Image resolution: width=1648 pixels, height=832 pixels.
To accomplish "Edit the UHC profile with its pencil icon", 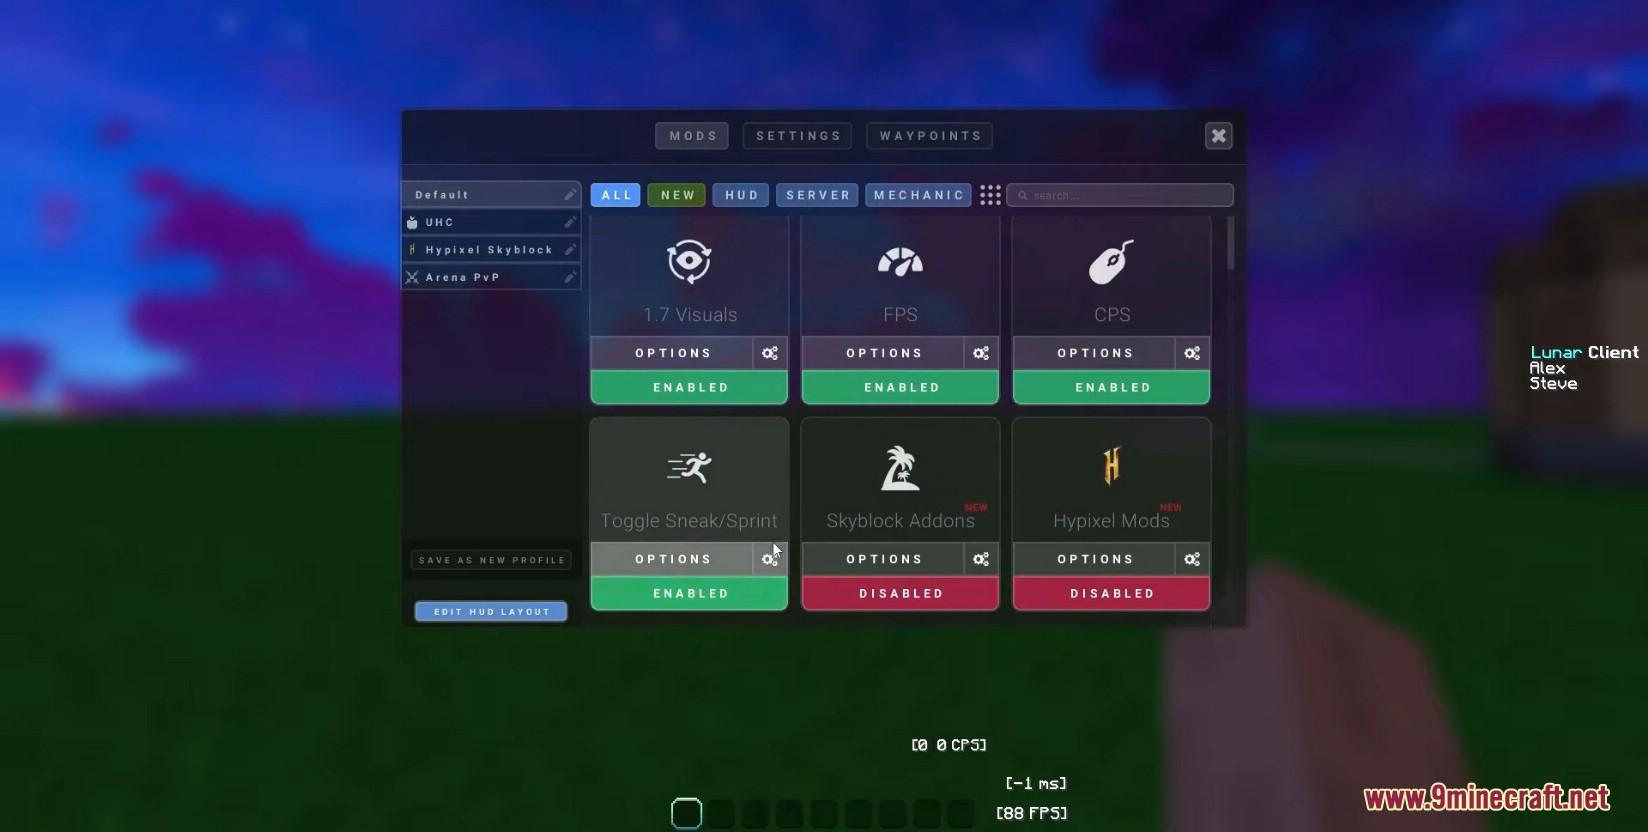I will (x=570, y=222).
